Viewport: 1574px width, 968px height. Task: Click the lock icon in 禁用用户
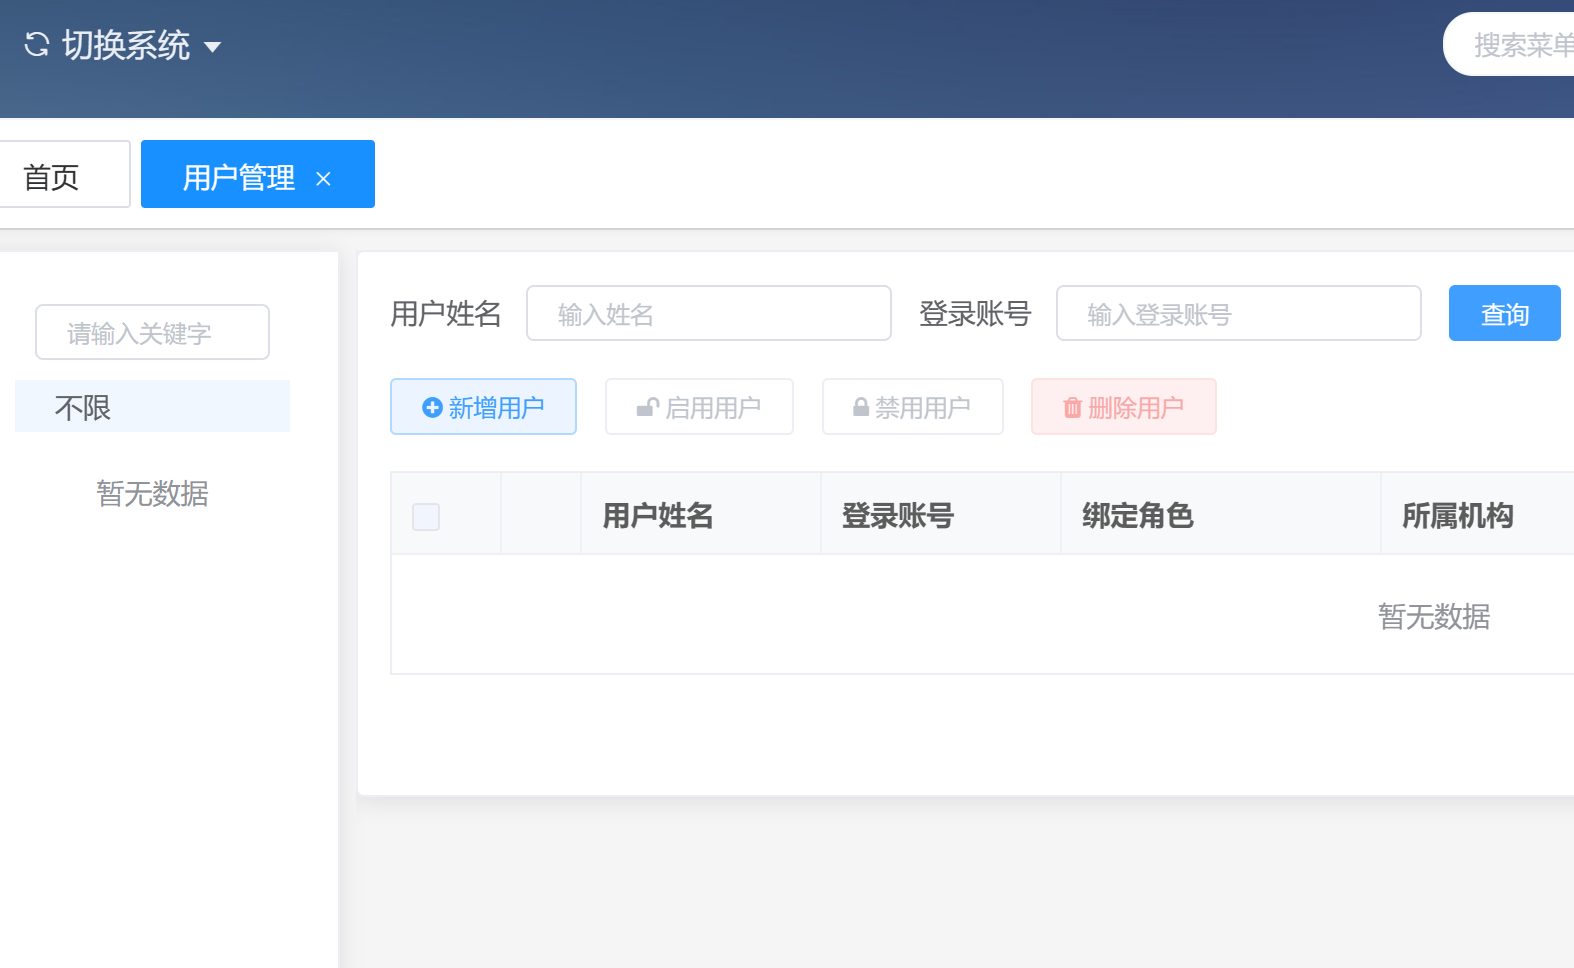click(x=861, y=407)
